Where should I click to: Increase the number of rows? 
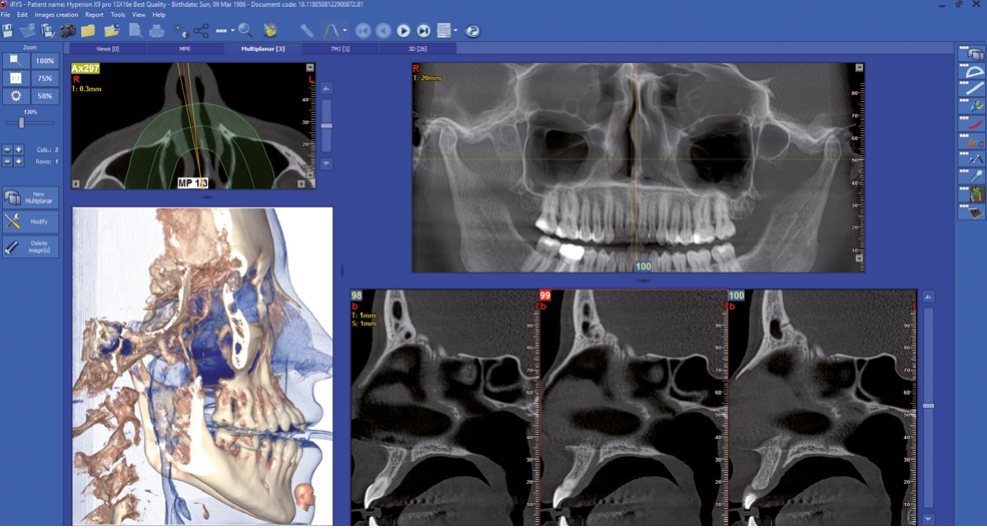(x=19, y=162)
